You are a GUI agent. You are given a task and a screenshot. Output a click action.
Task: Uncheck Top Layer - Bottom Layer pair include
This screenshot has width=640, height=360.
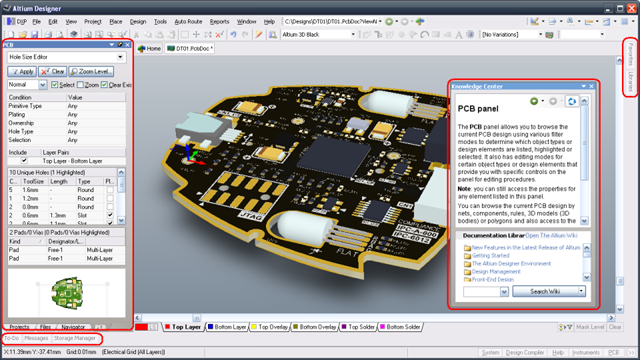[24, 161]
